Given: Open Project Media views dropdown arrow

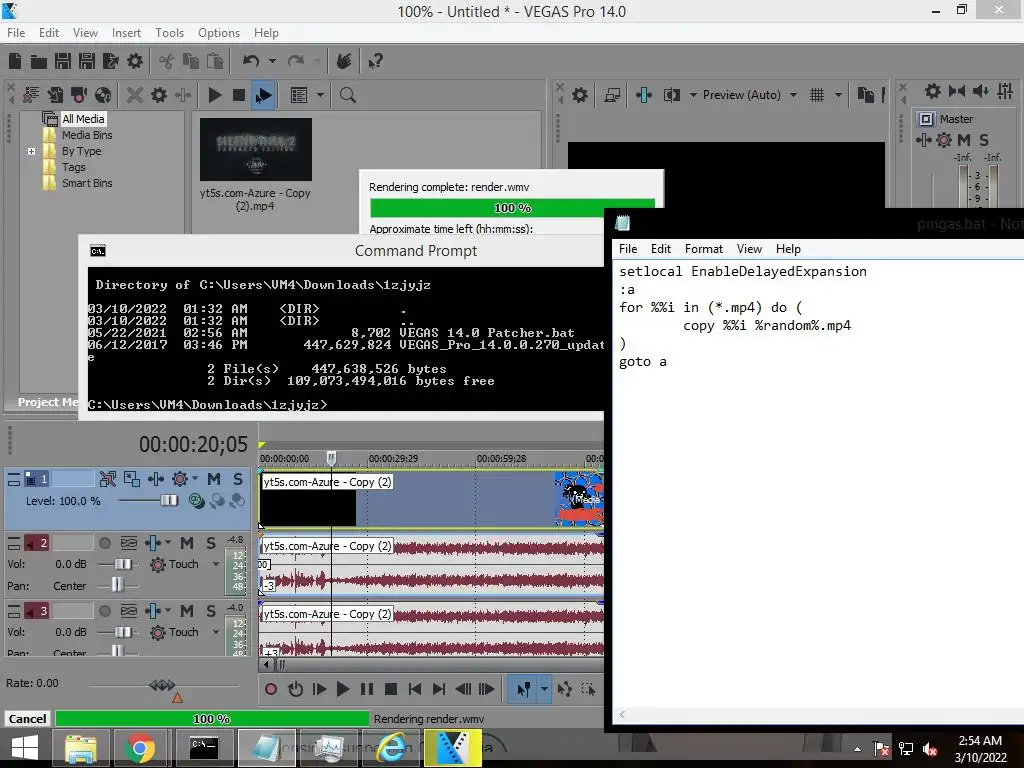Looking at the screenshot, I should [320, 95].
